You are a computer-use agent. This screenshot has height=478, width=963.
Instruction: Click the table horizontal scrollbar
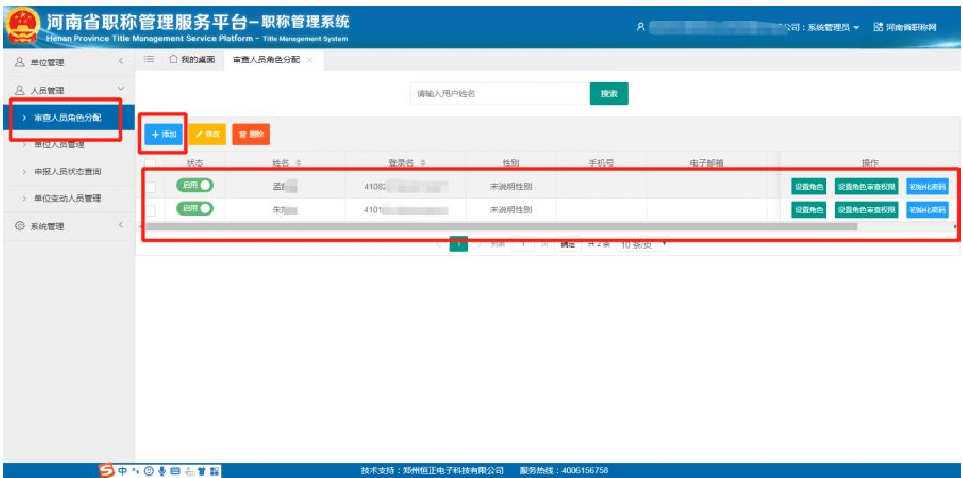coord(501,226)
